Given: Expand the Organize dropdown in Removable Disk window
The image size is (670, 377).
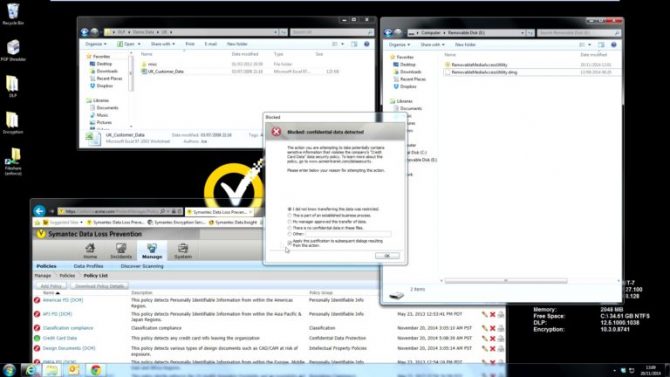Looking at the screenshot, I should coord(399,45).
